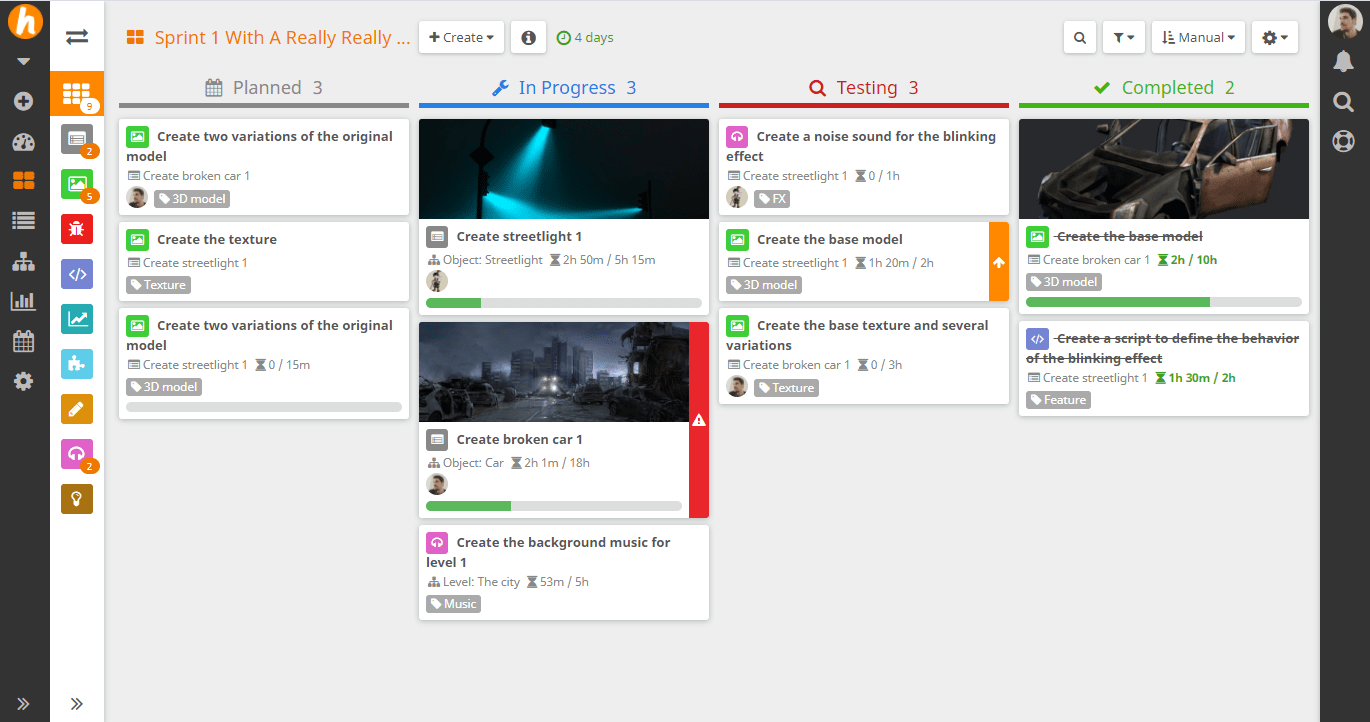Select the puzzle piece item type icon

pos(77,364)
